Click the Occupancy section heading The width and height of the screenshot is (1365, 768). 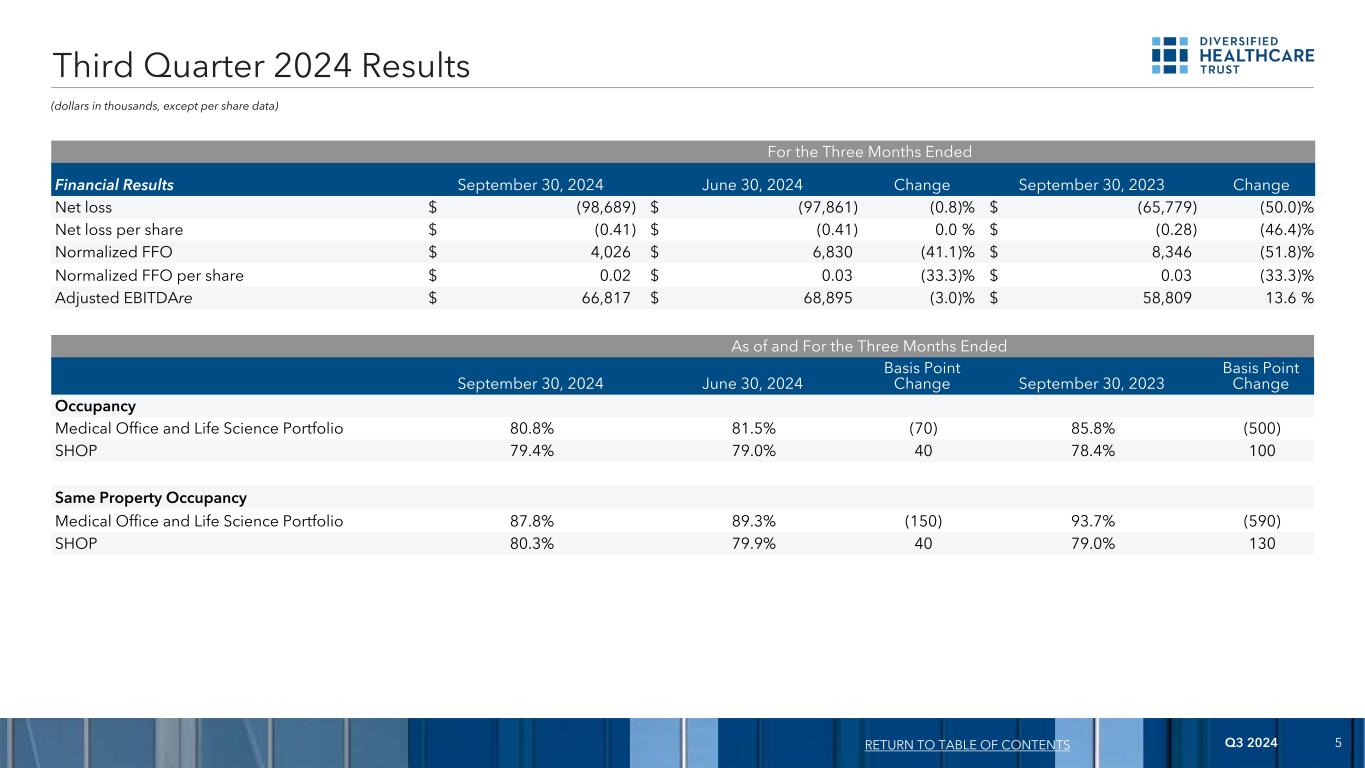tap(95, 406)
